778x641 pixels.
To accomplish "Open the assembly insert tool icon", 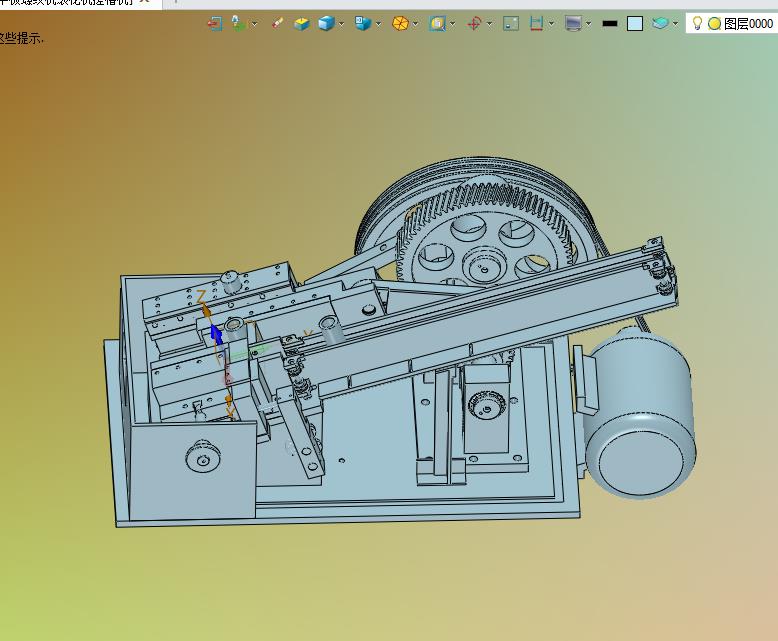I will (x=239, y=23).
